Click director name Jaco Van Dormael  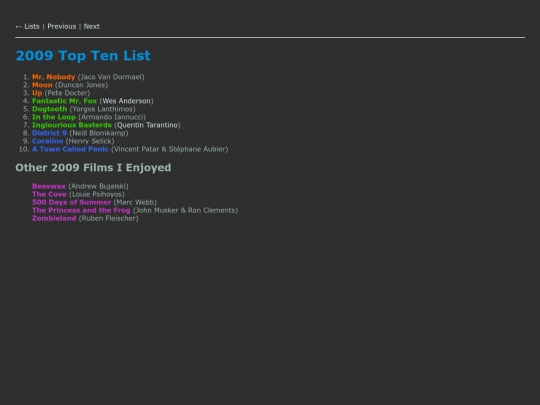(x=111, y=77)
